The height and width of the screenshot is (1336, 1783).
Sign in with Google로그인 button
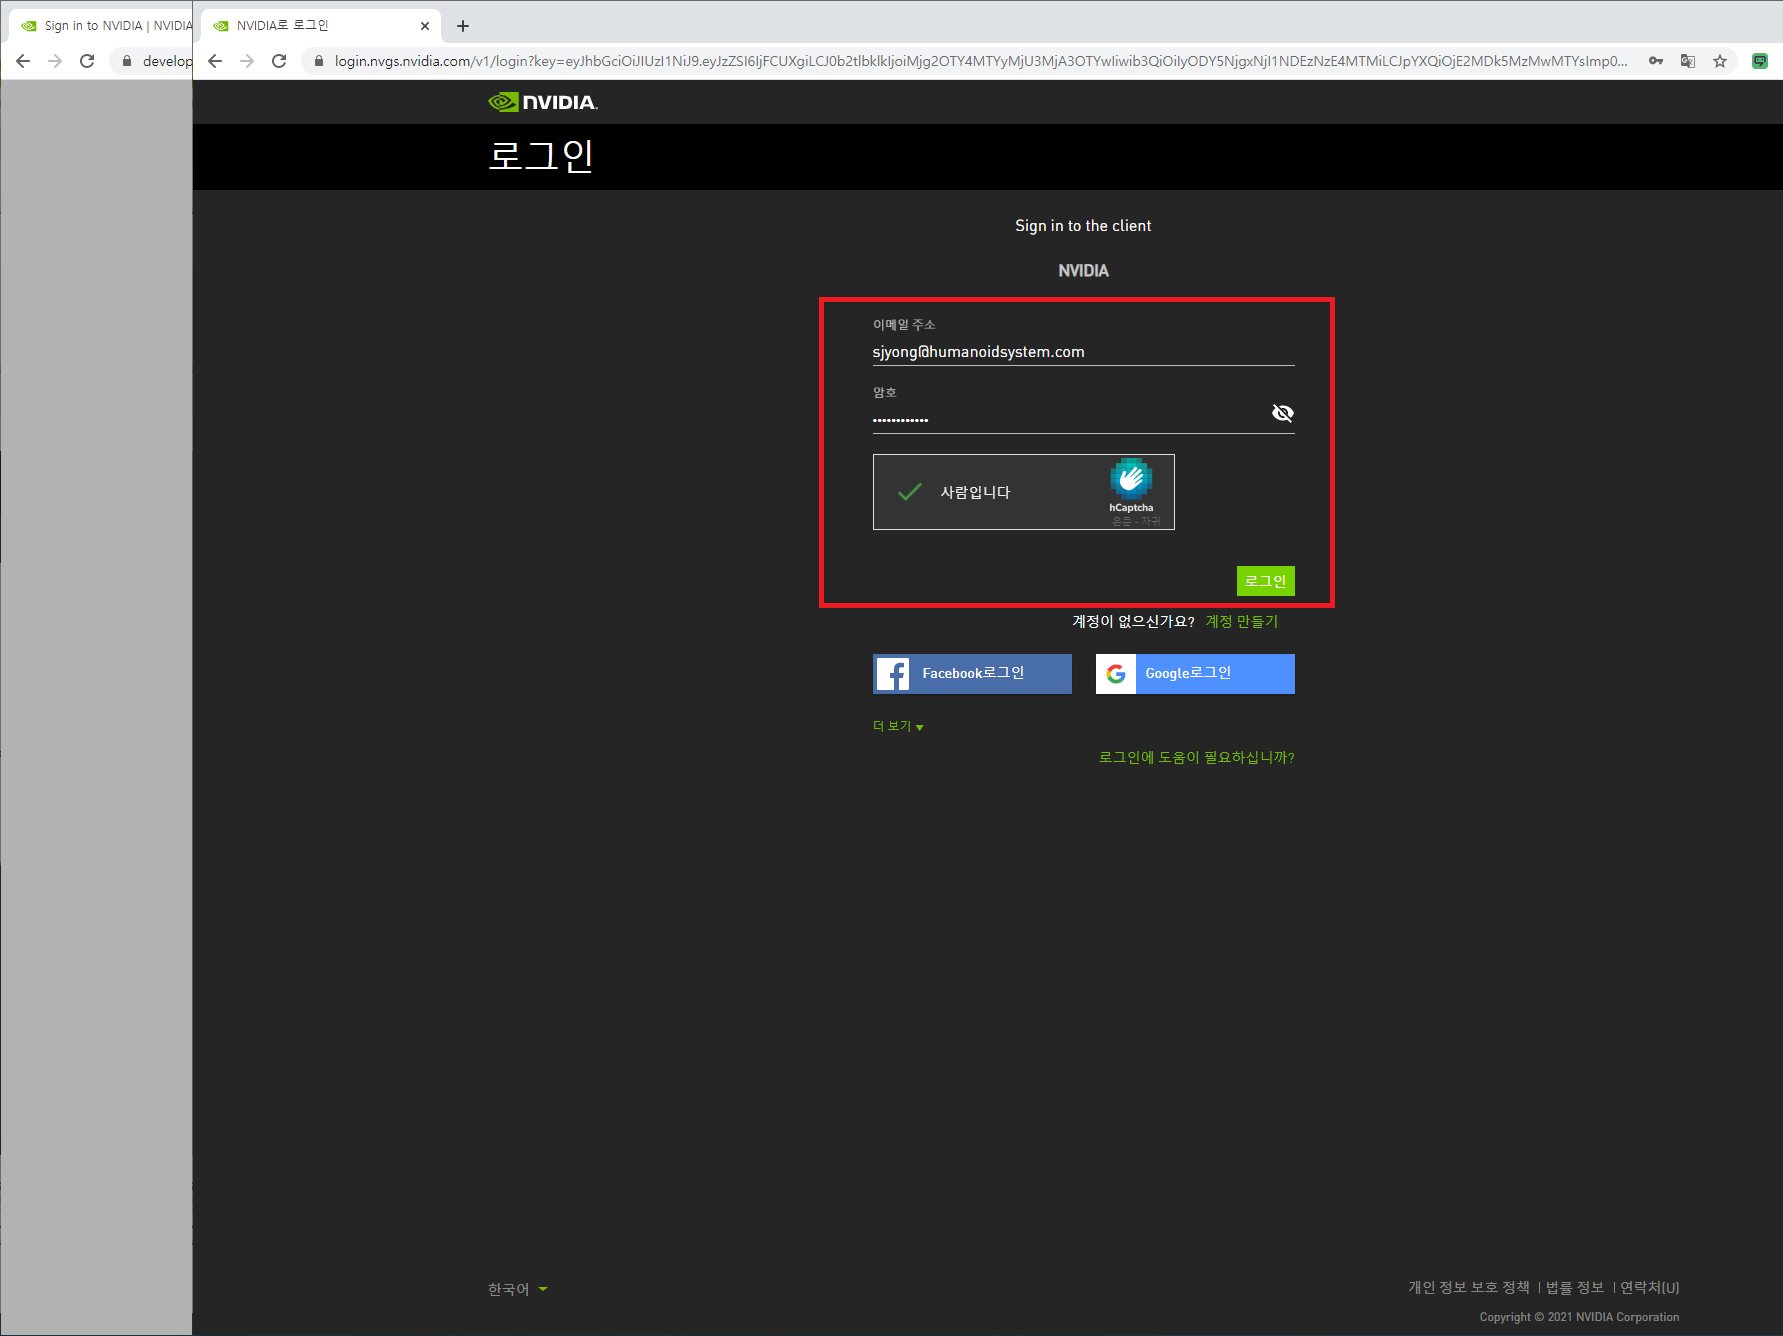[1195, 674]
